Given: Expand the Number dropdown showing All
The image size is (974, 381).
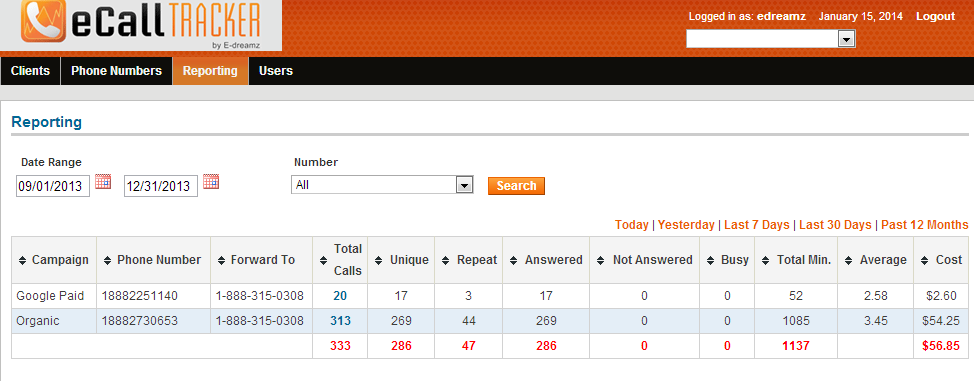Looking at the screenshot, I should (382, 185).
